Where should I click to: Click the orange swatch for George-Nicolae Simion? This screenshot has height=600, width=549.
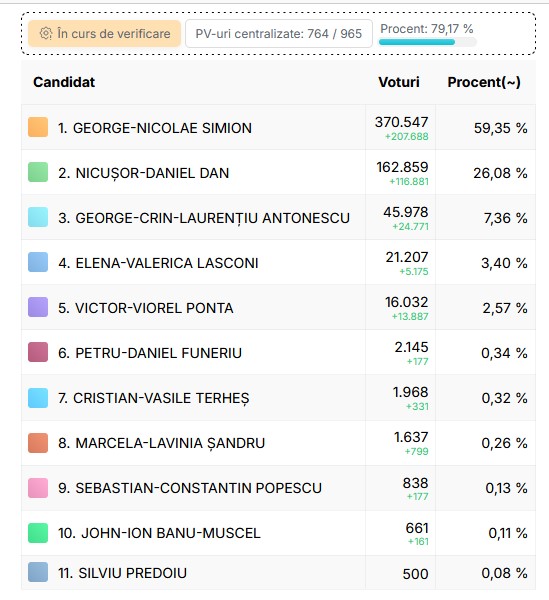click(38, 127)
